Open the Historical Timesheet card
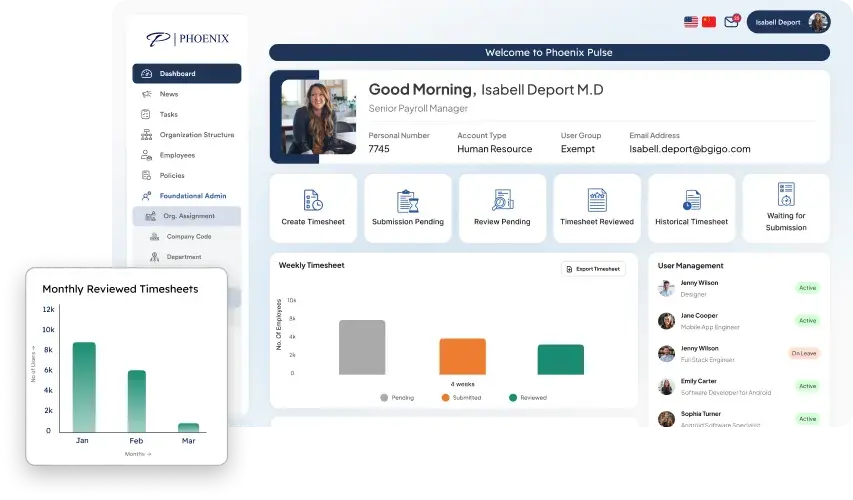Image resolution: width=853 pixels, height=500 pixels. pyautogui.click(x=691, y=208)
